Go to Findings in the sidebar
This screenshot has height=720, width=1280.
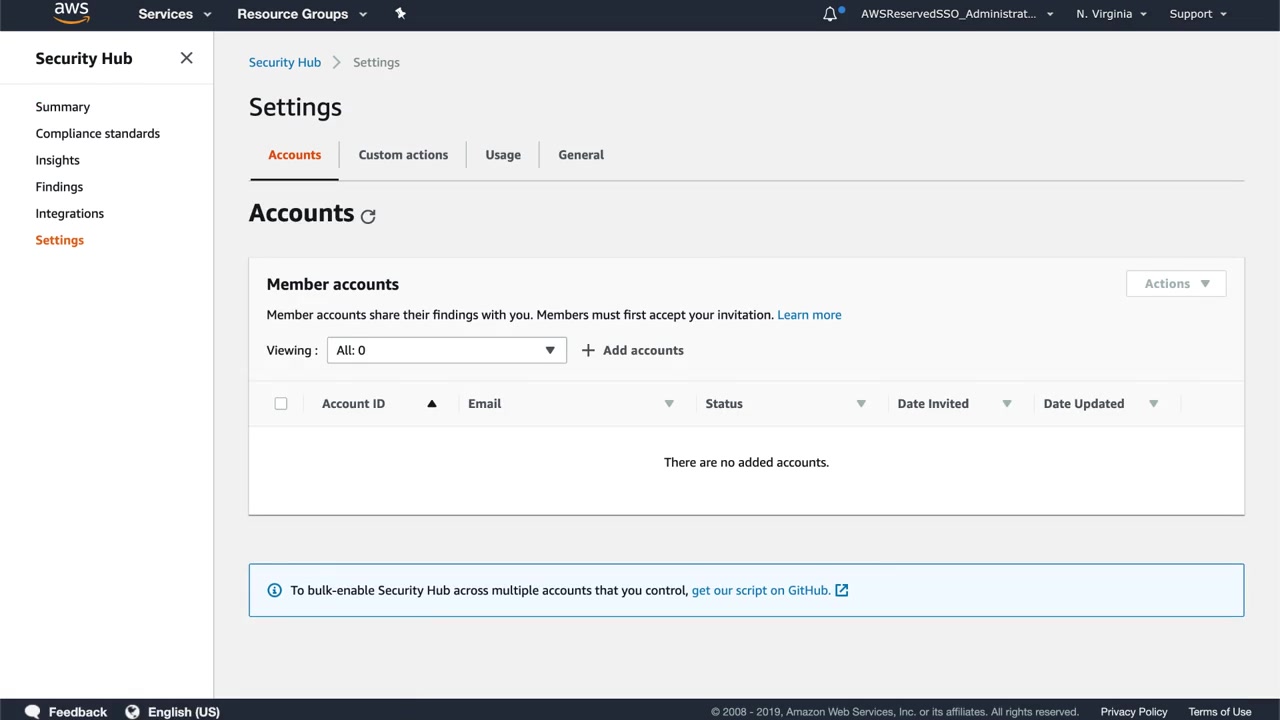pyautogui.click(x=59, y=187)
